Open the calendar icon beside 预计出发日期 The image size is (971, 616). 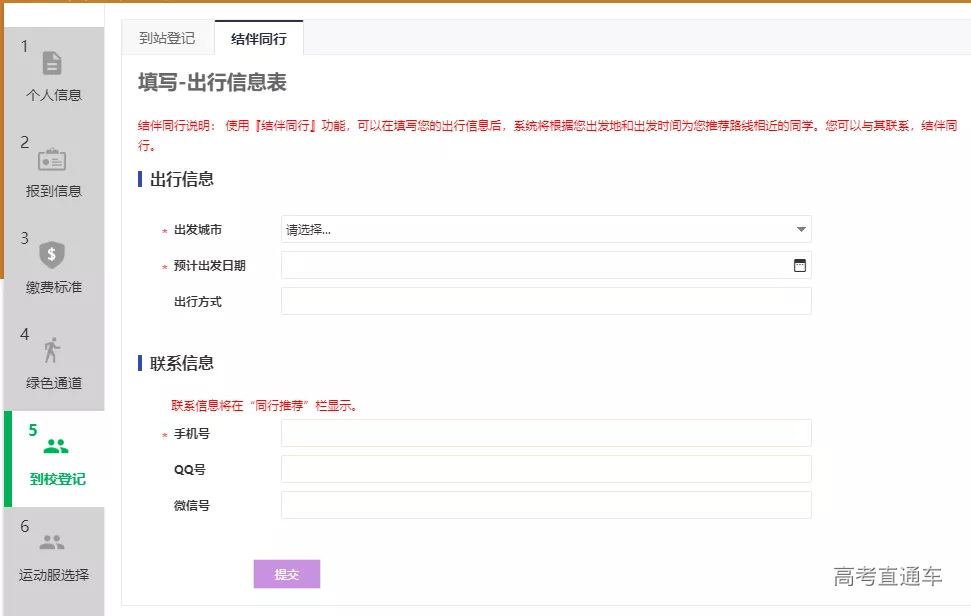coord(799,264)
